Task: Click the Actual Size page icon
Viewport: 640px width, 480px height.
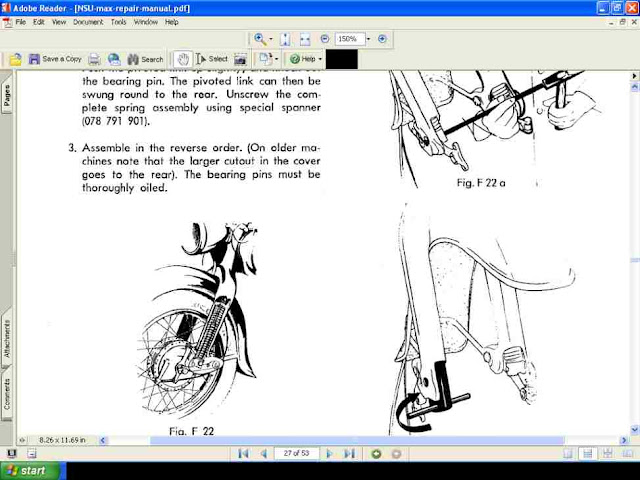Action: [x=285, y=39]
